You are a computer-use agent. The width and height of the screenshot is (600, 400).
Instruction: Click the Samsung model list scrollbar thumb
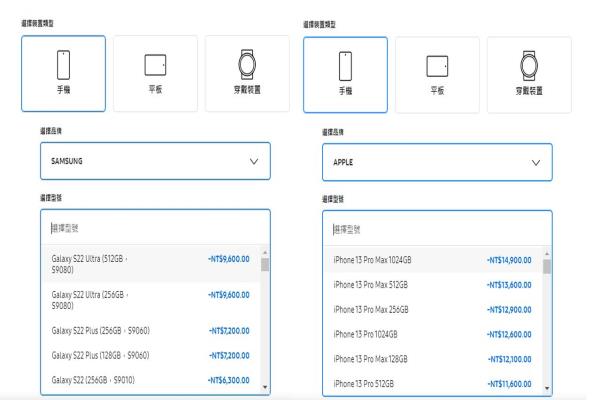[265, 264]
